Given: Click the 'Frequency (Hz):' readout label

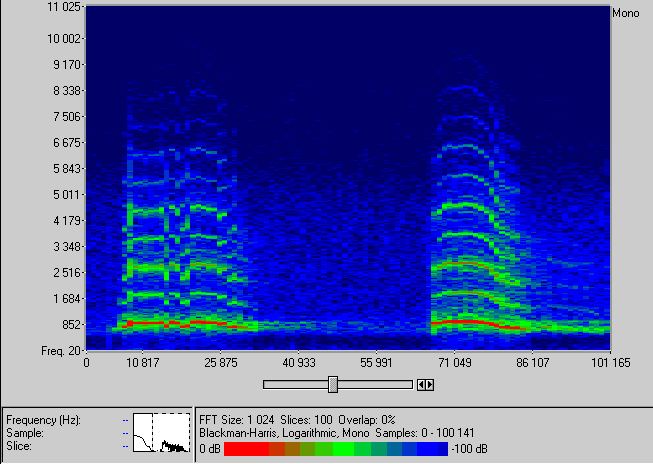Looking at the screenshot, I should [x=43, y=420].
